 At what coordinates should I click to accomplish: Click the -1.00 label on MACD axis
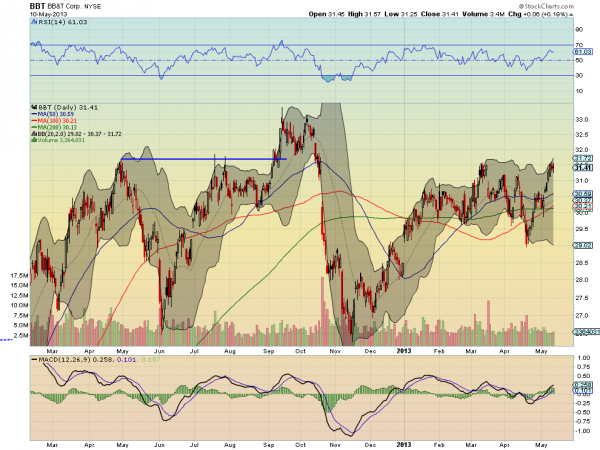tap(583, 431)
